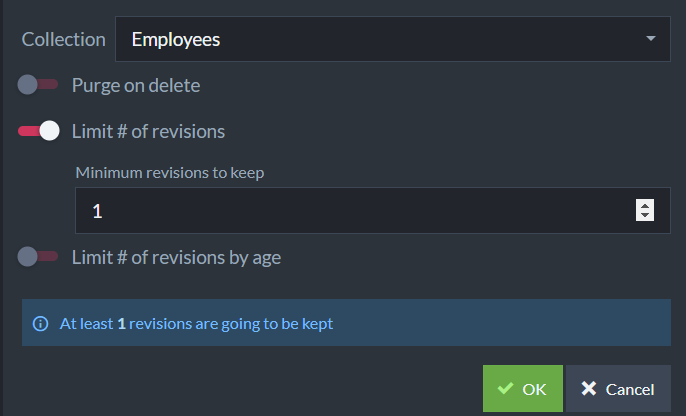Decrease minimum revisions with down arrow

[x=645, y=215]
